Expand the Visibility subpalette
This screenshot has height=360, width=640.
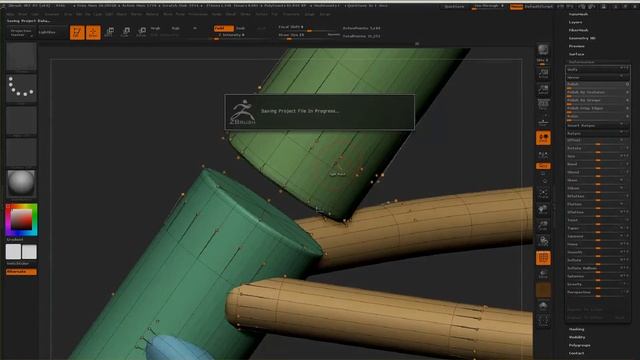[x=577, y=338]
